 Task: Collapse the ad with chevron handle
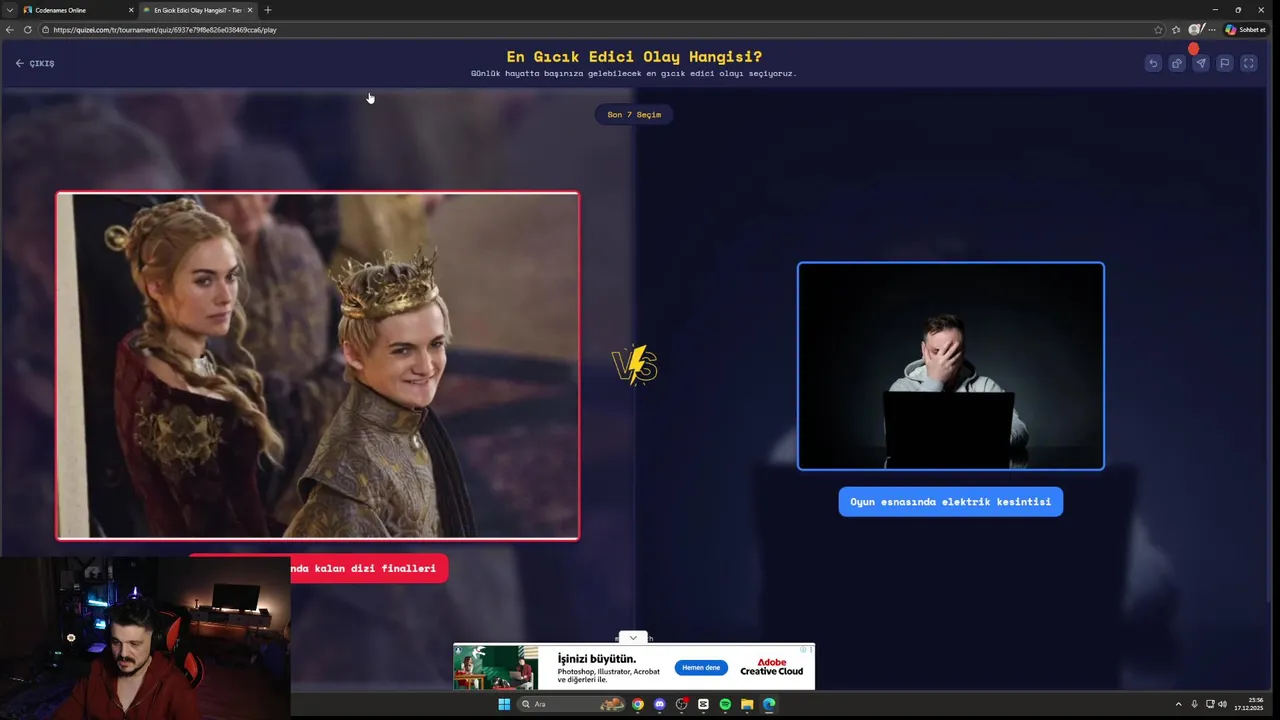633,637
